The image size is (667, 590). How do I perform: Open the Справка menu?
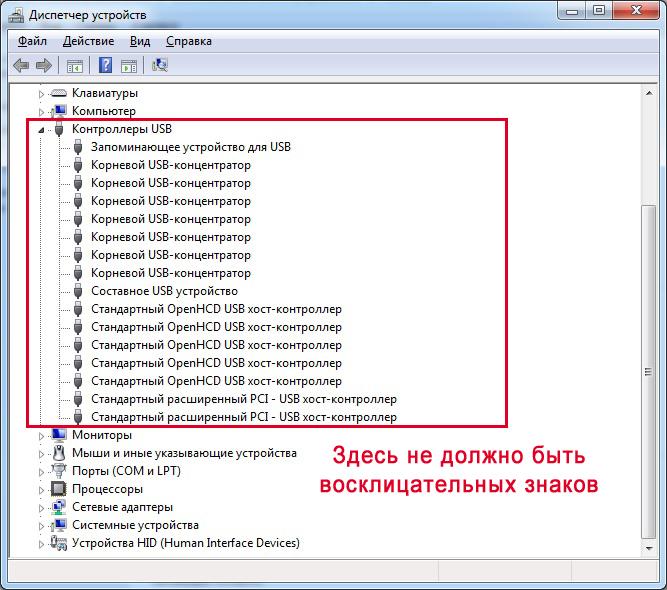(189, 41)
